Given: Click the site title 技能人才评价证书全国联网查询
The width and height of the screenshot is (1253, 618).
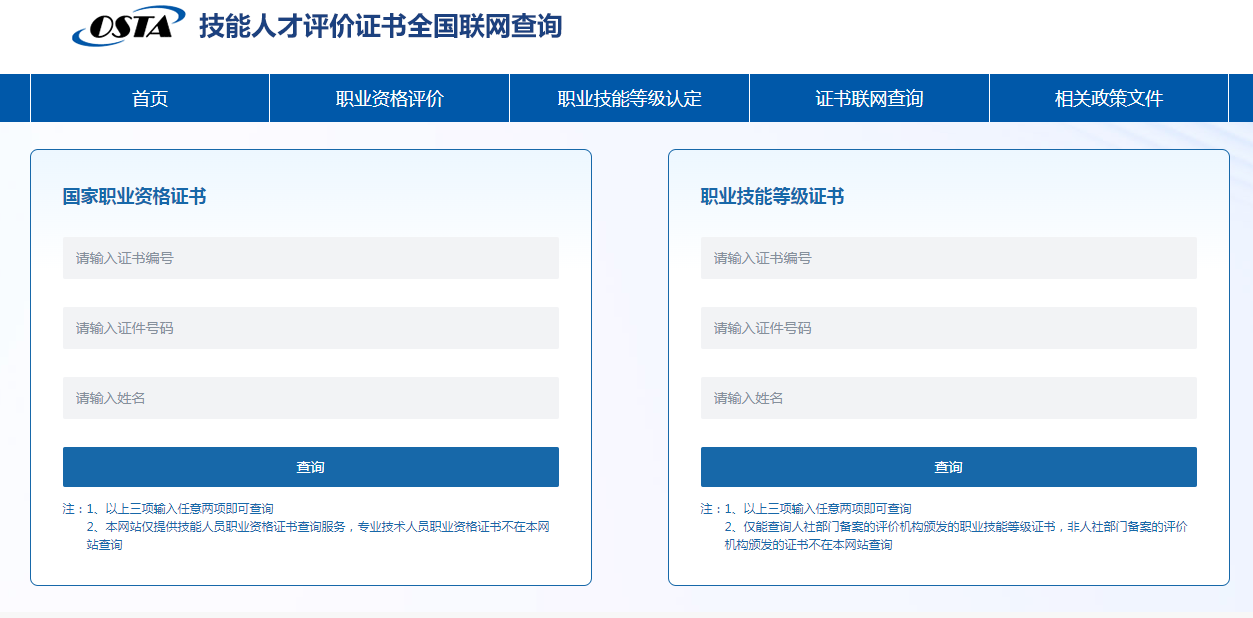Looking at the screenshot, I should 380,27.
